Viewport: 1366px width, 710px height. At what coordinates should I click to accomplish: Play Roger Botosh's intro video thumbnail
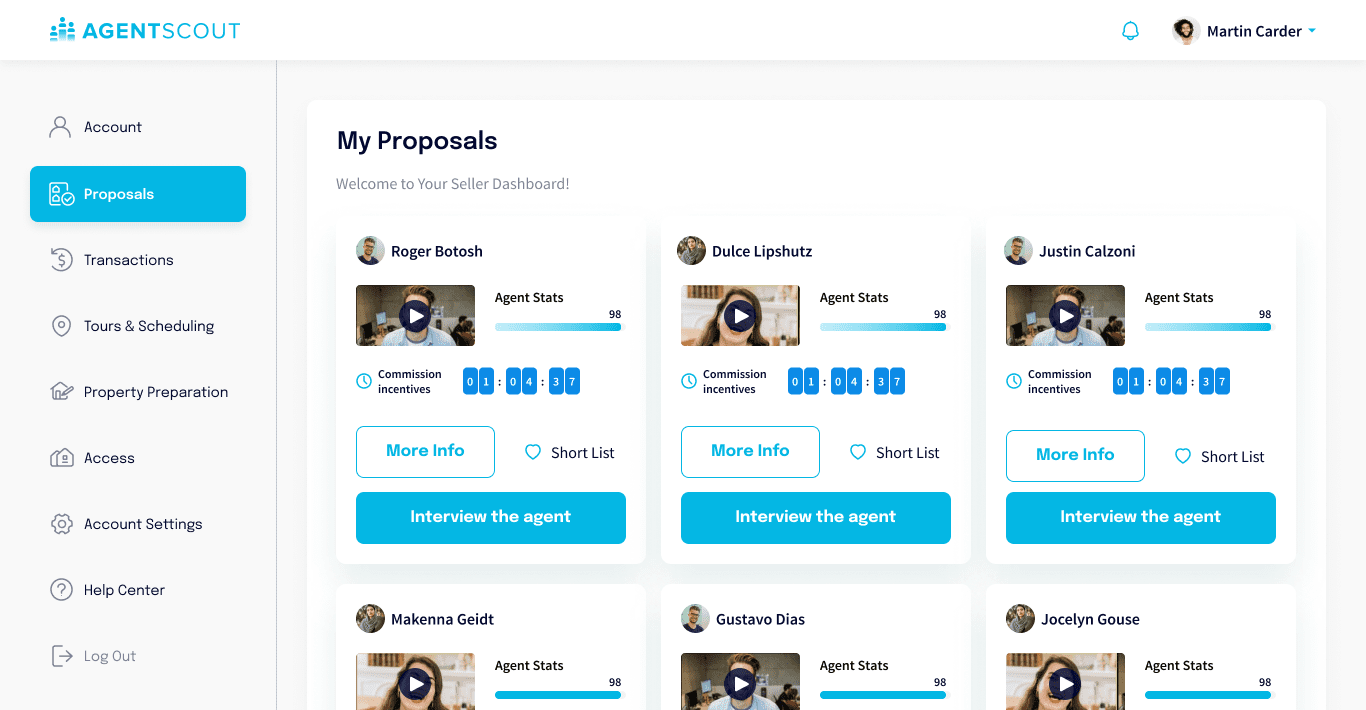[415, 316]
